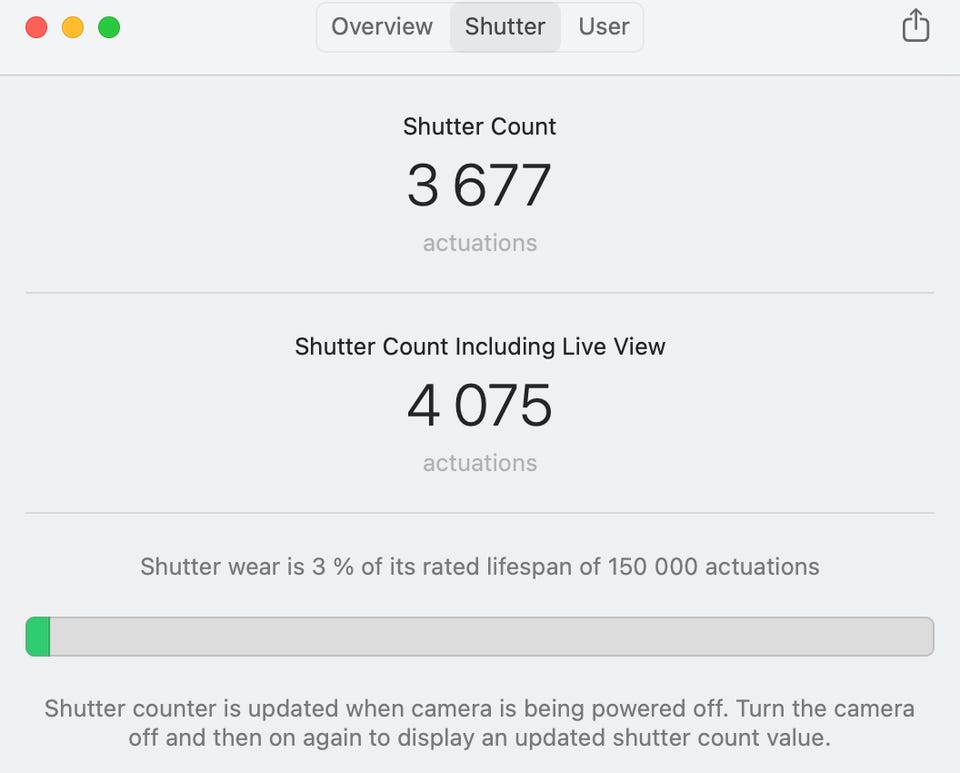Click the "Shutter Count" heading
This screenshot has height=773, width=960.
click(x=480, y=127)
